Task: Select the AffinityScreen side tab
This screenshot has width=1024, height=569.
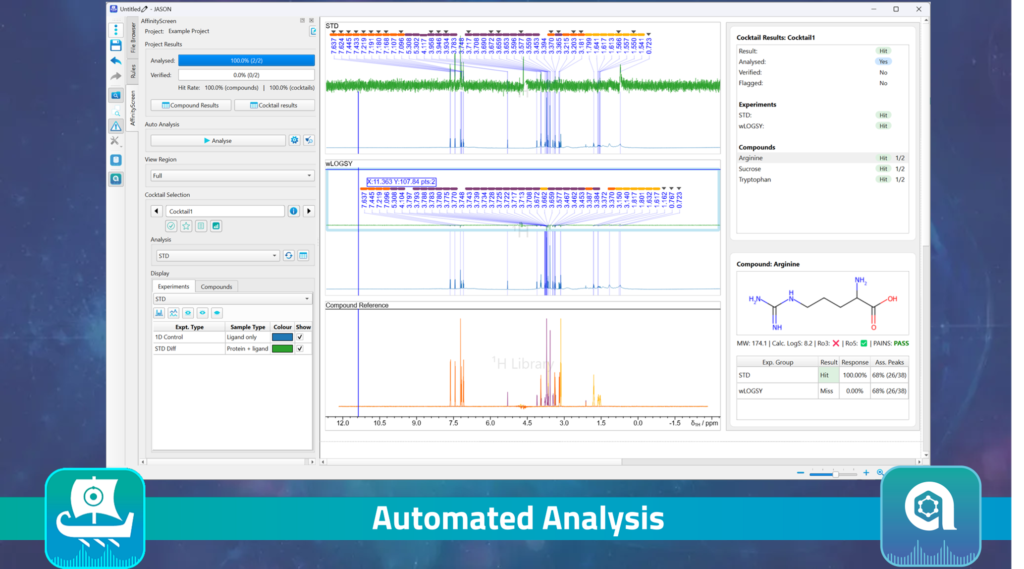Action: click(134, 109)
